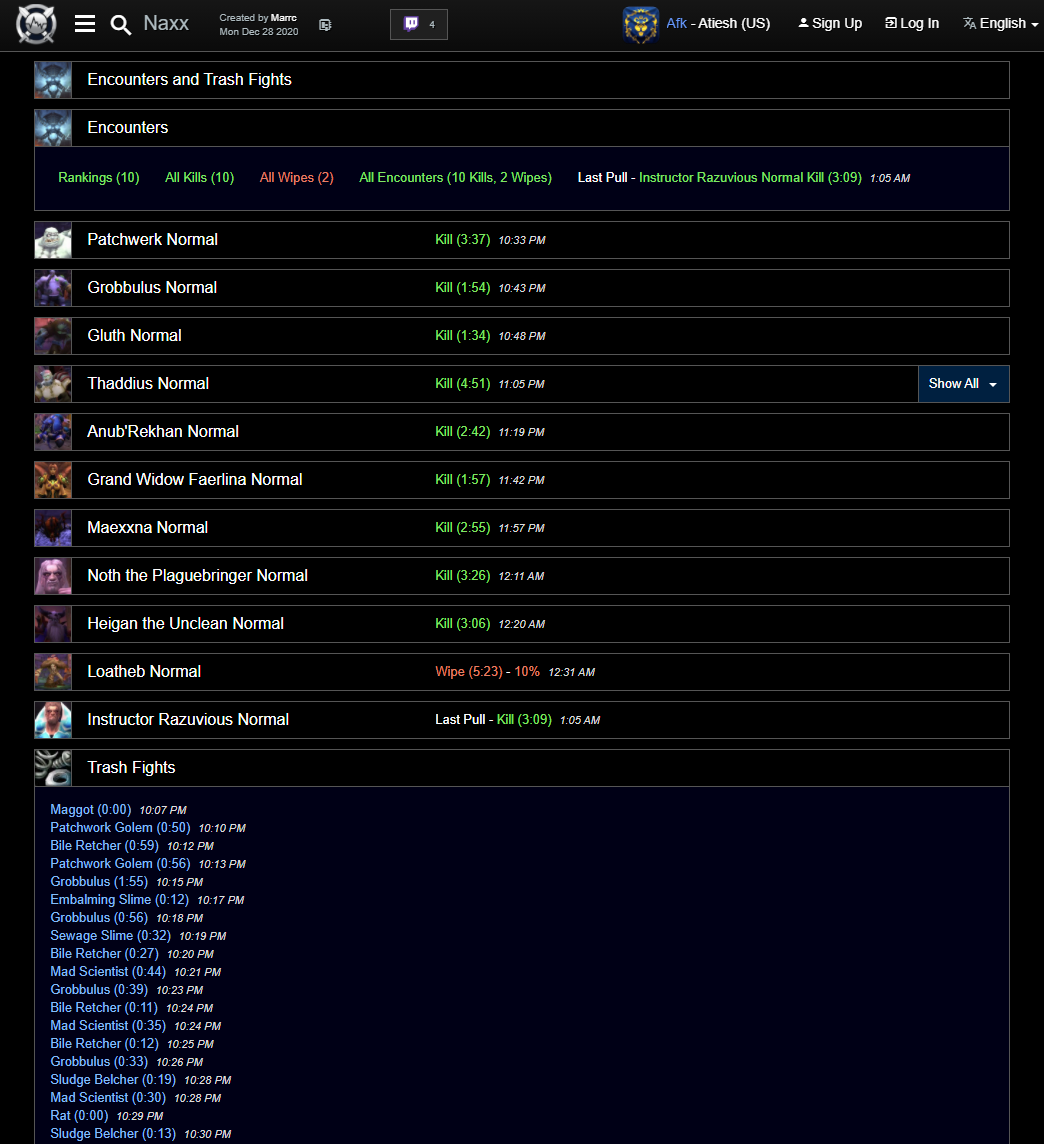The width and height of the screenshot is (1044, 1144).
Task: Click the Encounters and Trash Fights icon
Action: point(53,80)
